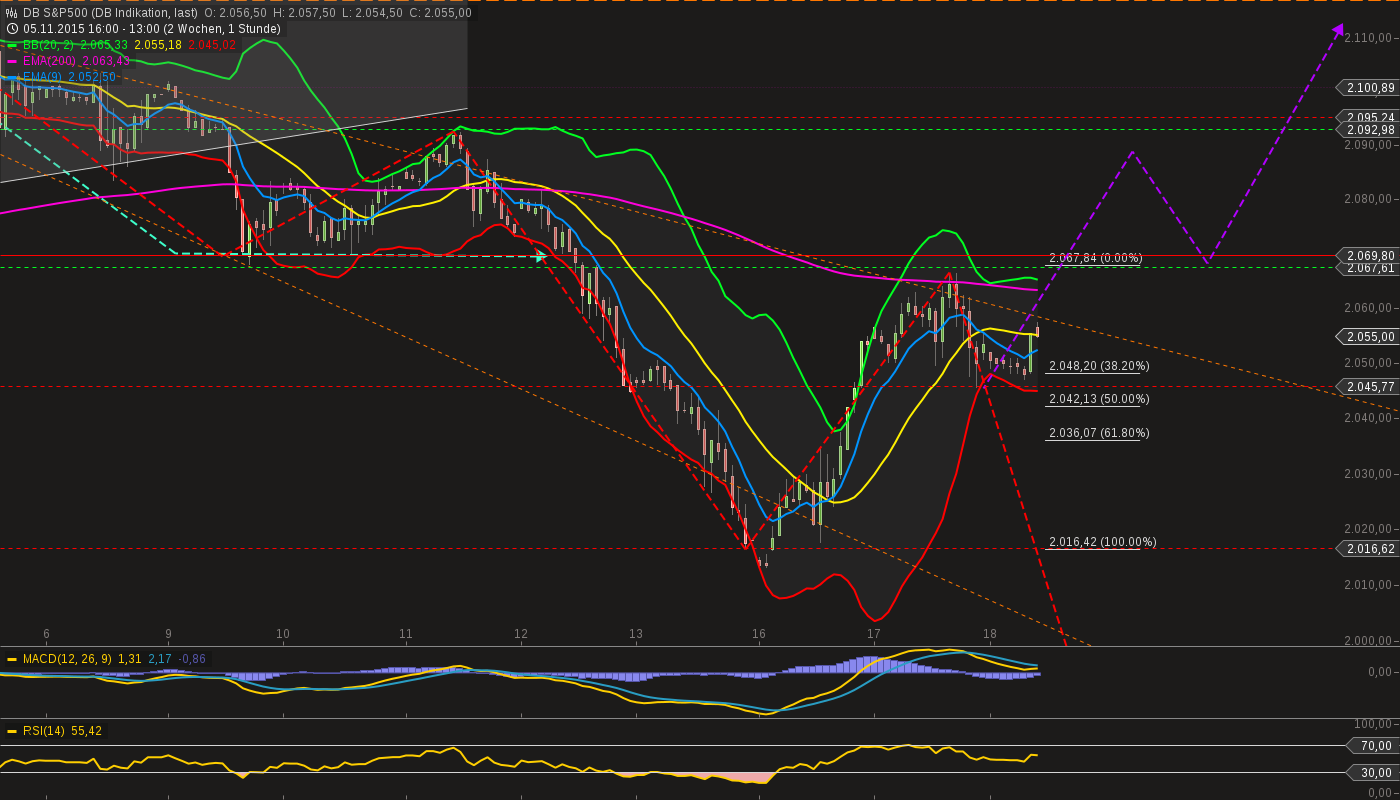This screenshot has width=1400, height=800.
Task: Click the closing price C: 2.055,00
Action: (x=440, y=13)
